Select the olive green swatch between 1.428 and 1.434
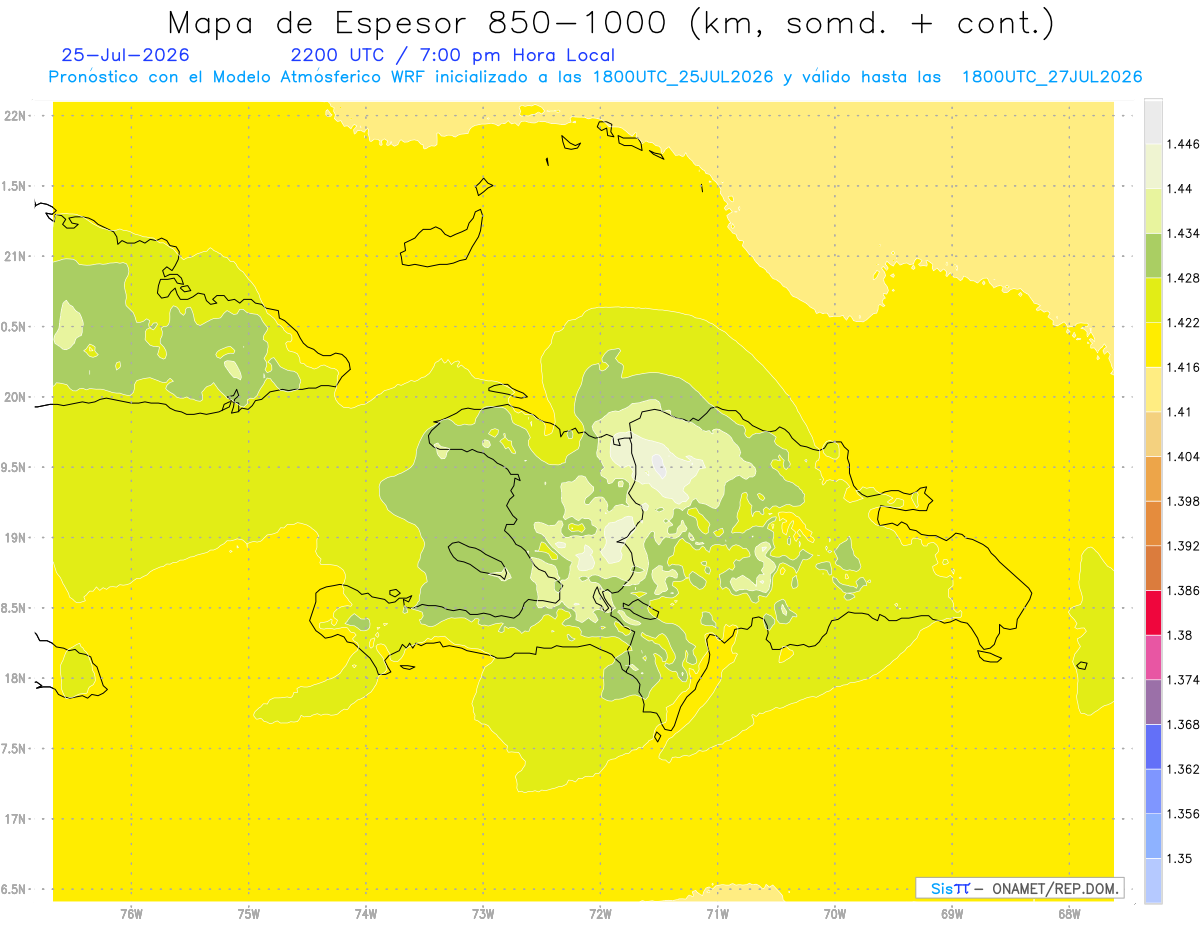 1153,255
